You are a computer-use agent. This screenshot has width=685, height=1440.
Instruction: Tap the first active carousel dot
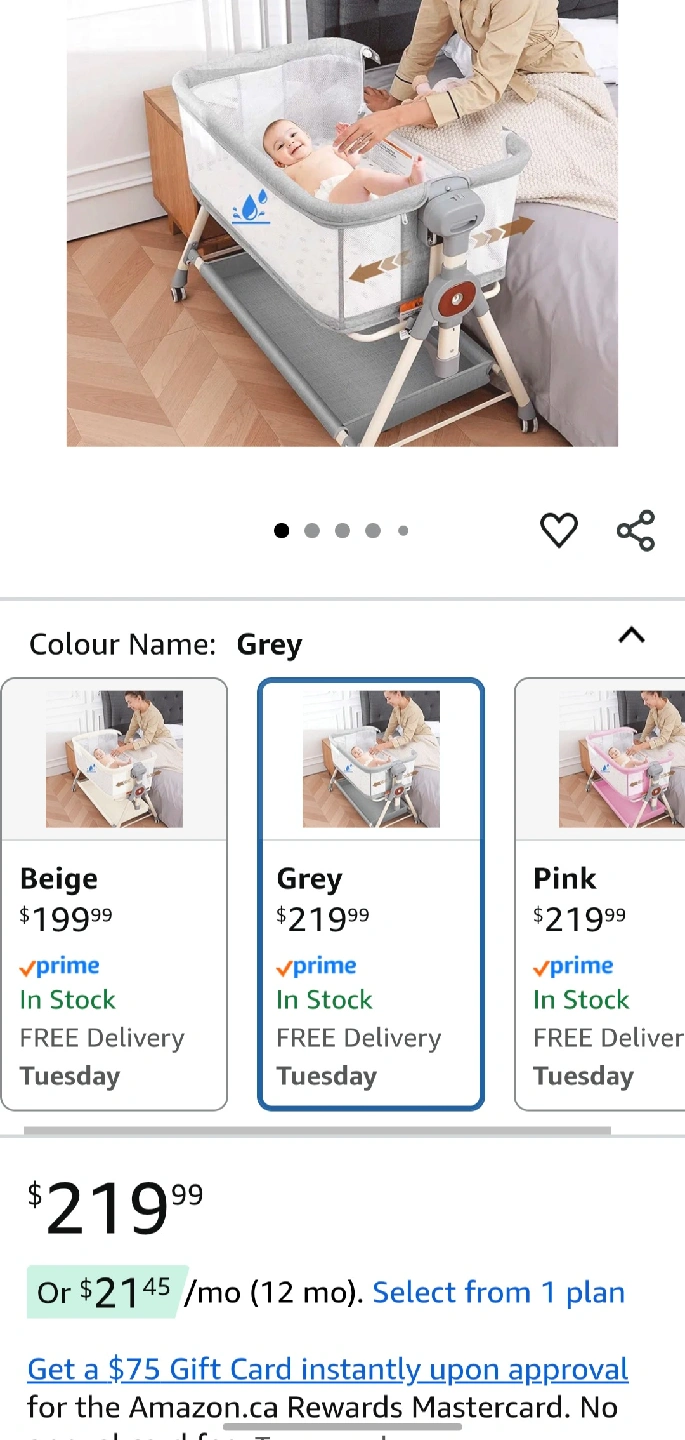point(282,531)
